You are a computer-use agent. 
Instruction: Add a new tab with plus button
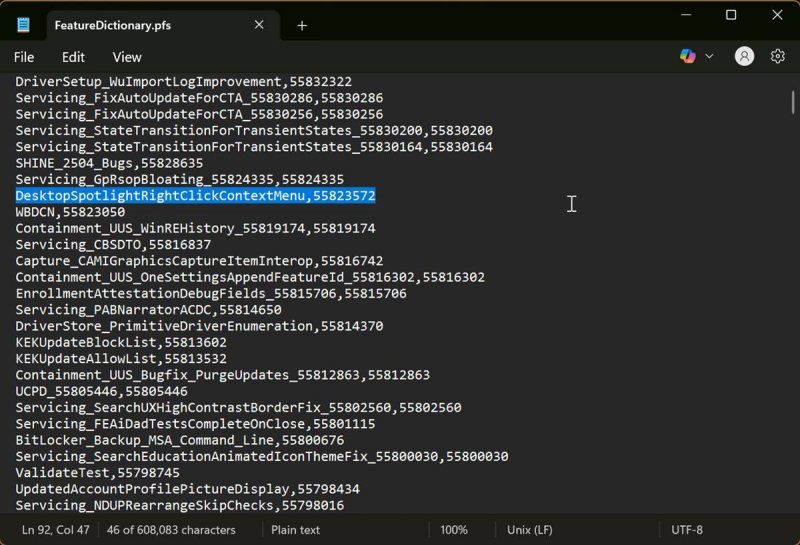coord(302,26)
